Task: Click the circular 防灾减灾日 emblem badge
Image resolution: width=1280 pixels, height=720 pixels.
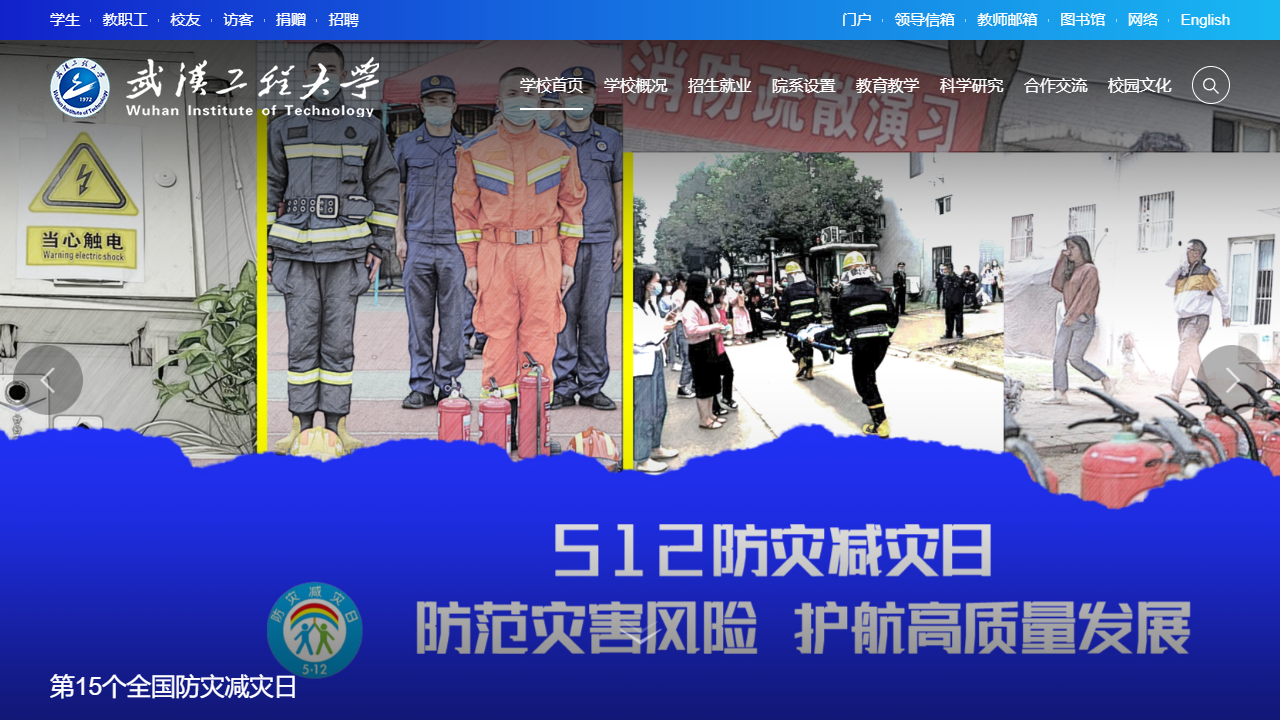Action: pos(315,630)
